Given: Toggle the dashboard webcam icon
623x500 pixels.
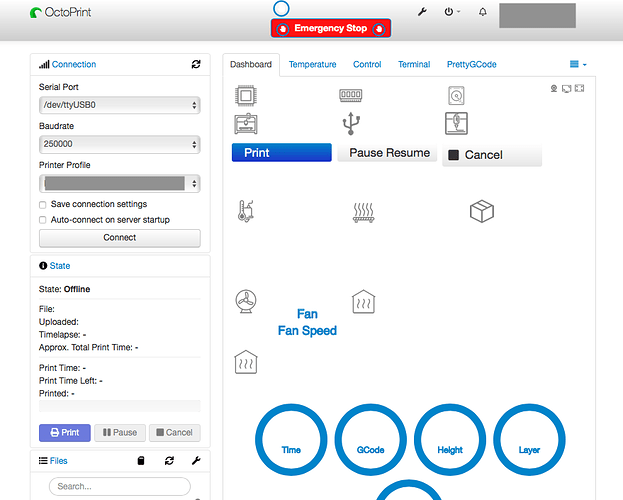Looking at the screenshot, I should (554, 88).
